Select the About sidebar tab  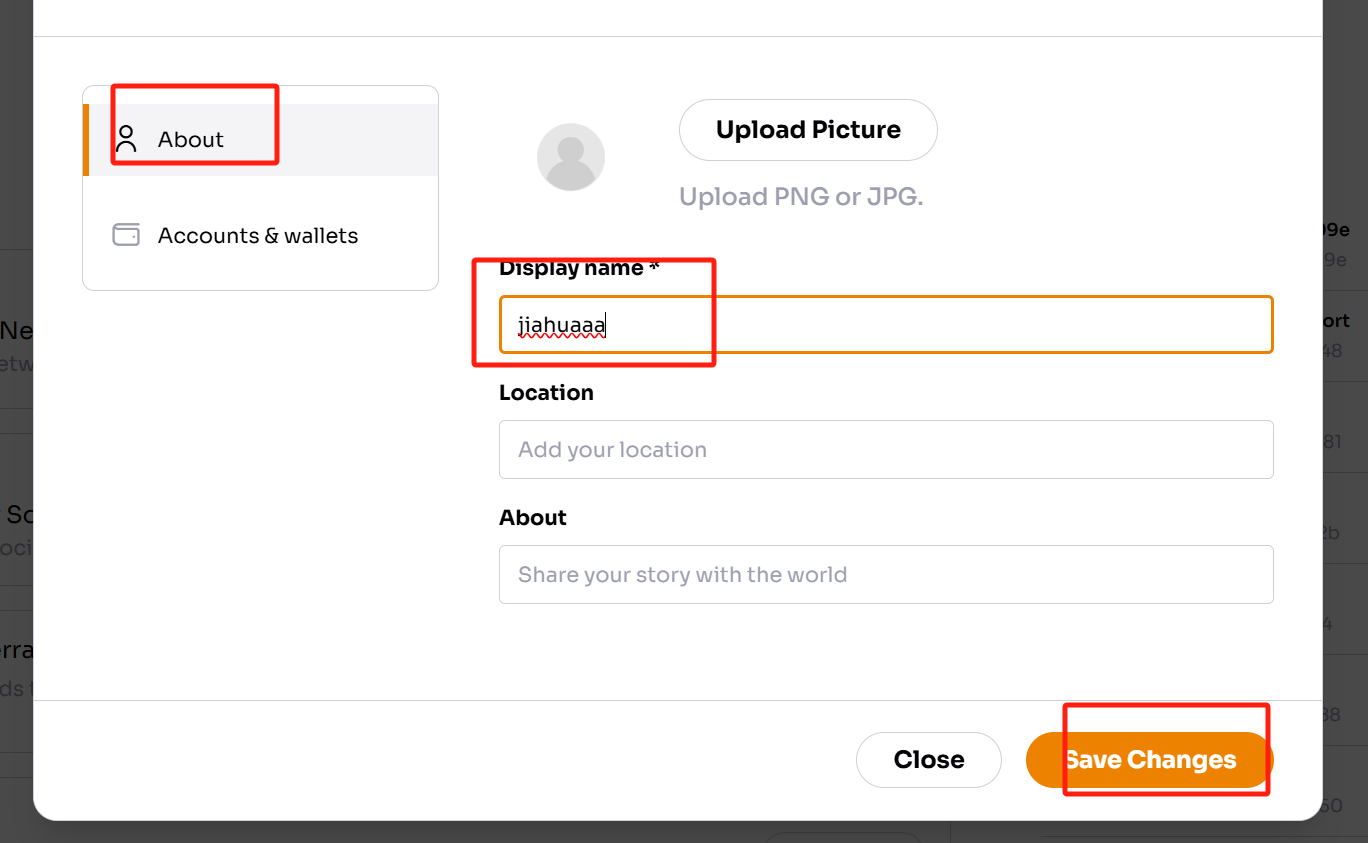click(x=261, y=140)
